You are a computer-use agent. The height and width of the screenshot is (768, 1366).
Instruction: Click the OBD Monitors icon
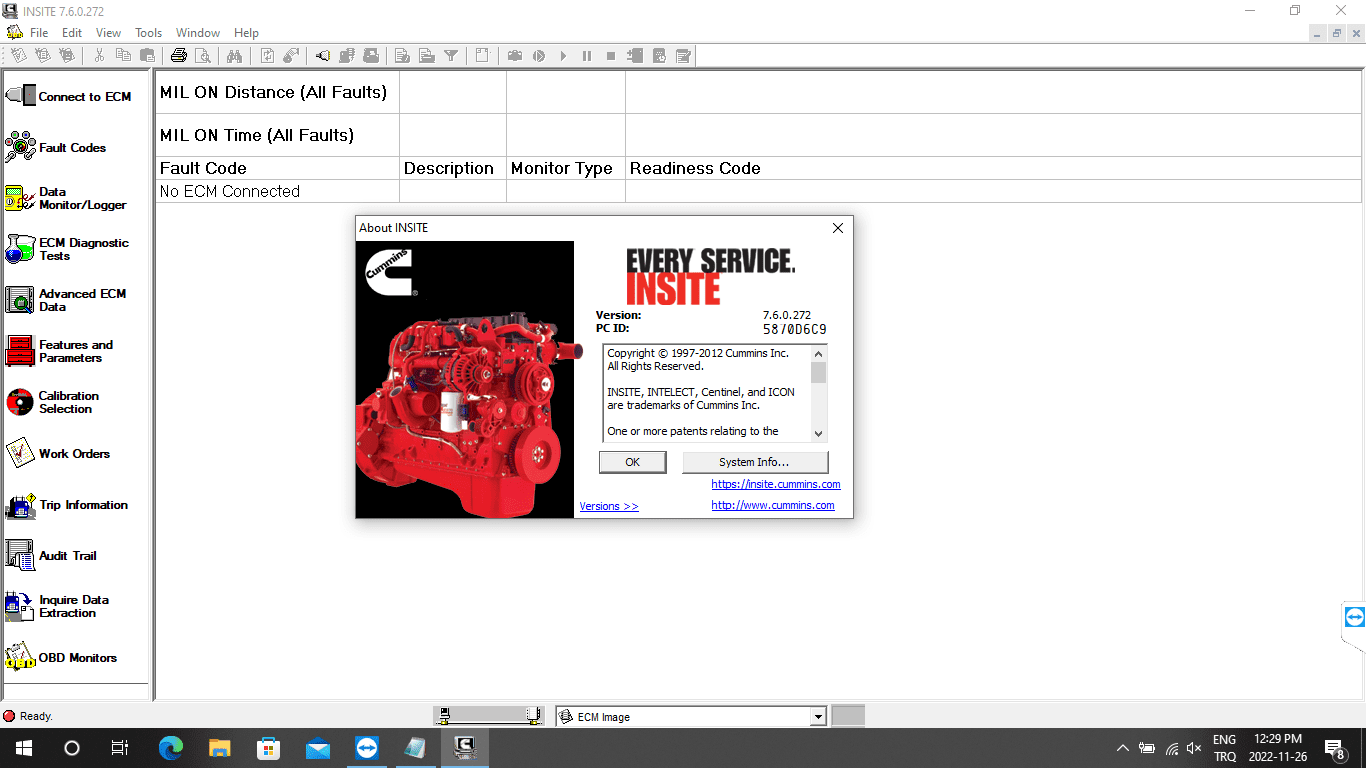pos(21,657)
